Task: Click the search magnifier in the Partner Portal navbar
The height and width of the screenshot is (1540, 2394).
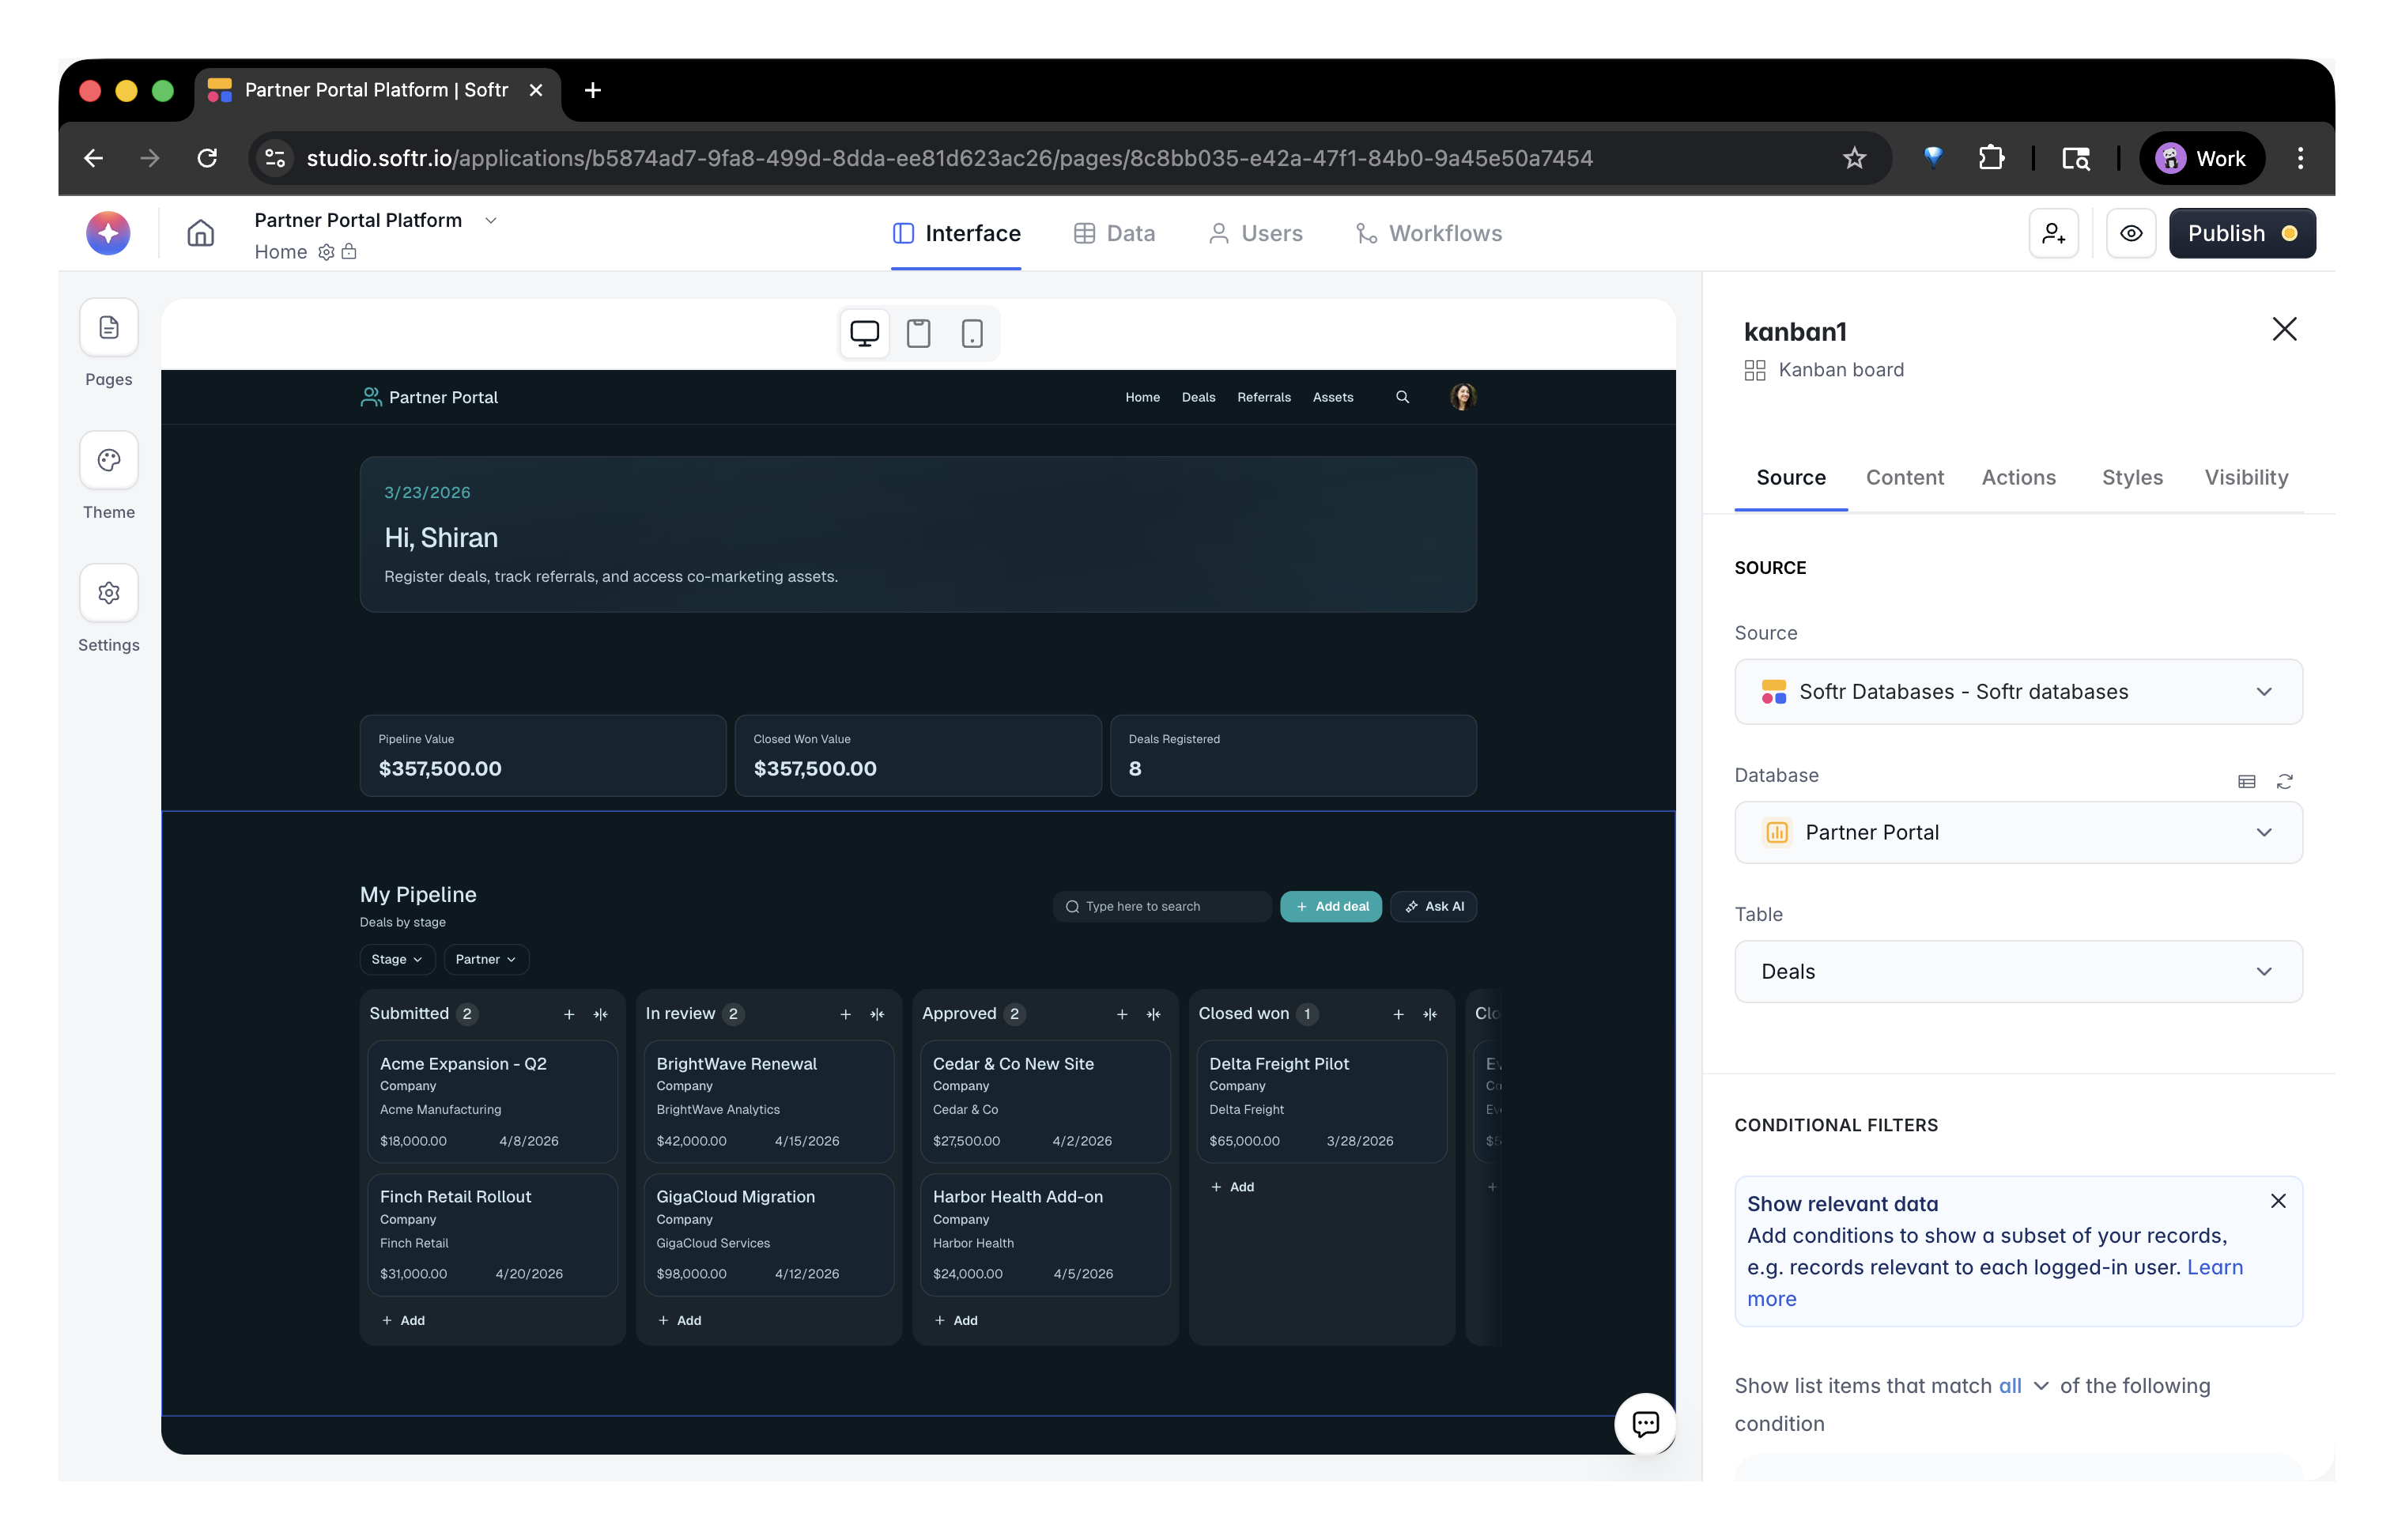Action: [x=1402, y=396]
